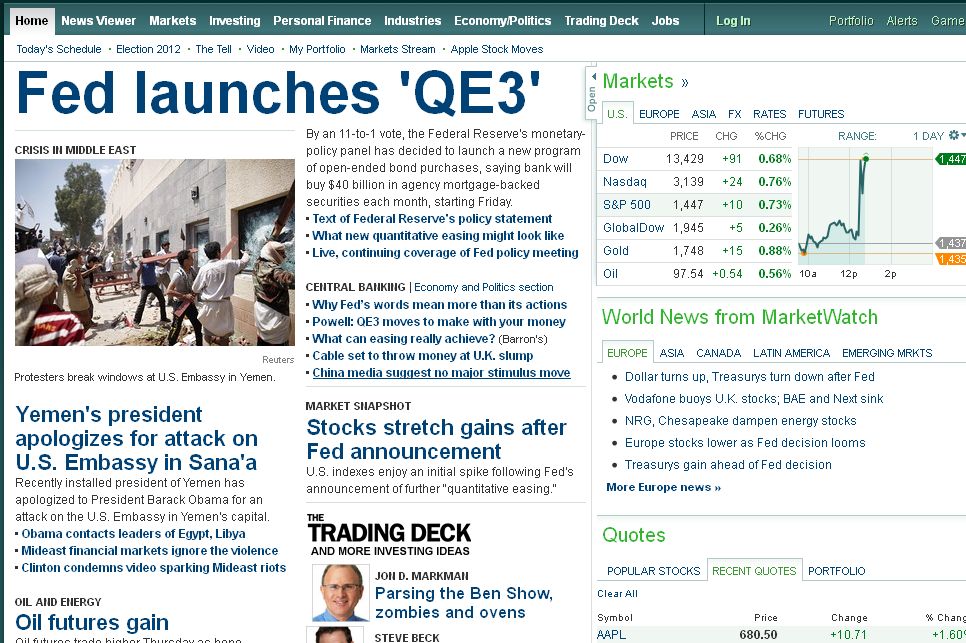Click the intraday market chart
966x643 pixels.
pyautogui.click(x=866, y=206)
